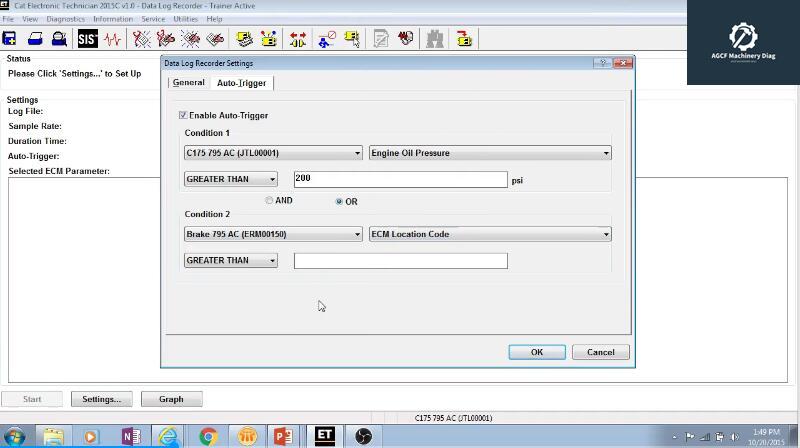The image size is (800, 448).
Task: Switch to the General tab
Action: point(188,82)
